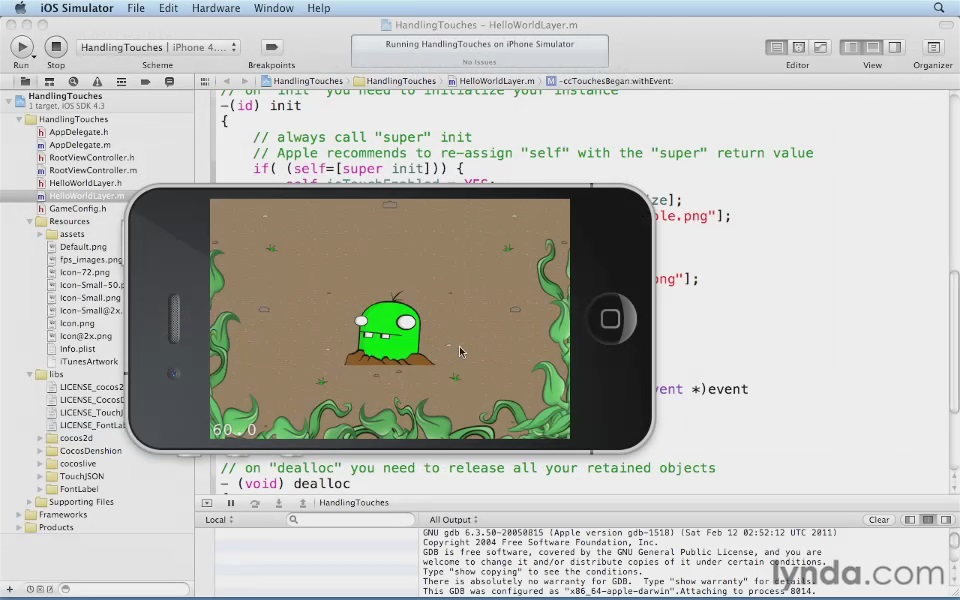960x600 pixels.
Task: Click HelloWorldLayer.m in the jump bar
Action: point(491,81)
